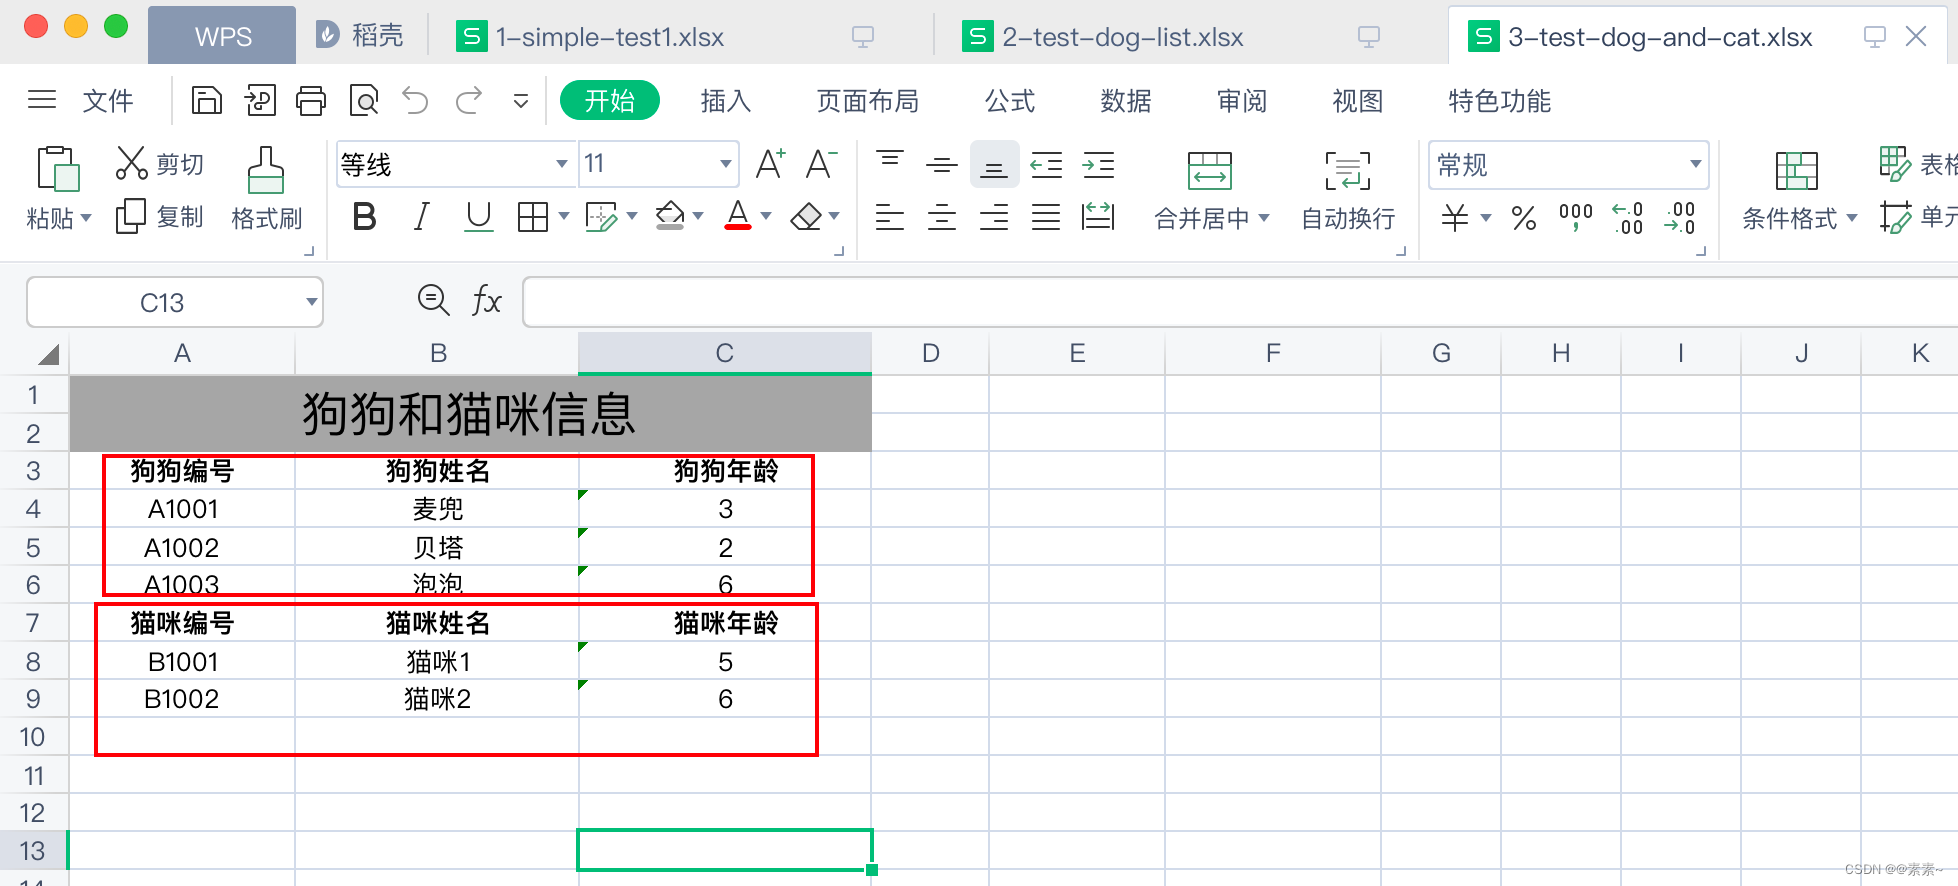Set middle vertical alignment
Image resolution: width=1958 pixels, height=886 pixels.
pyautogui.click(x=941, y=164)
